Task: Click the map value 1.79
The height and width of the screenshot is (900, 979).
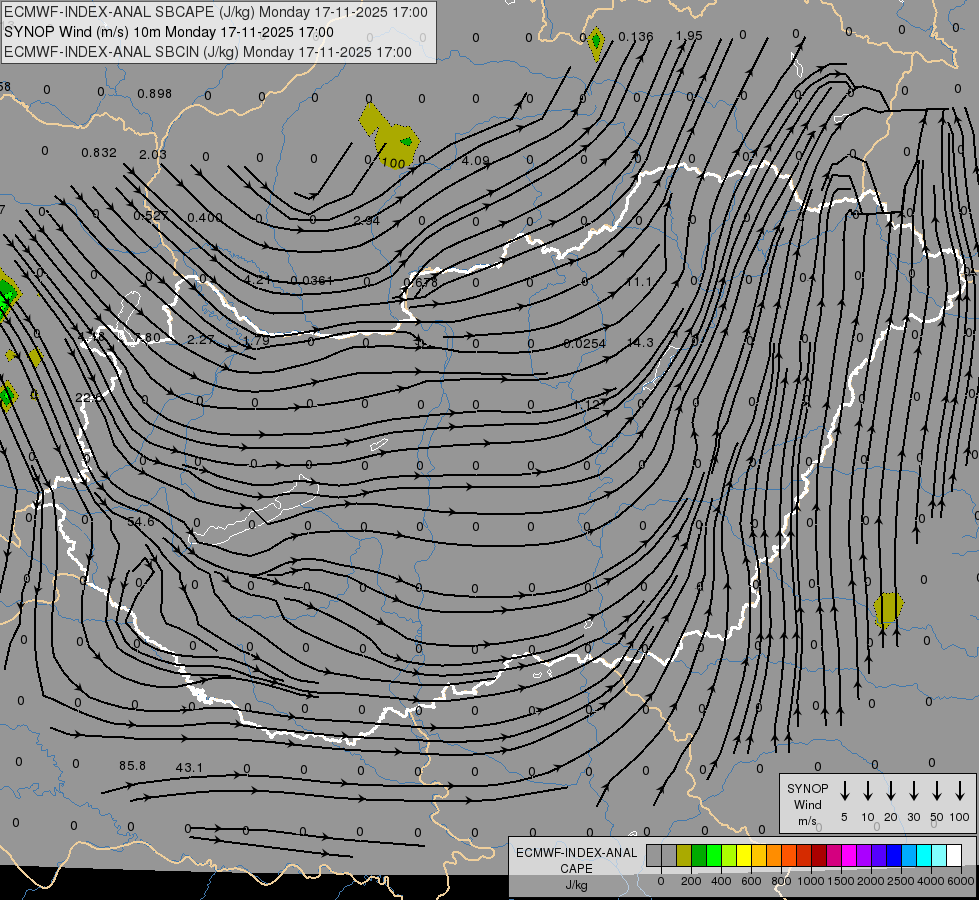Action: point(256,341)
